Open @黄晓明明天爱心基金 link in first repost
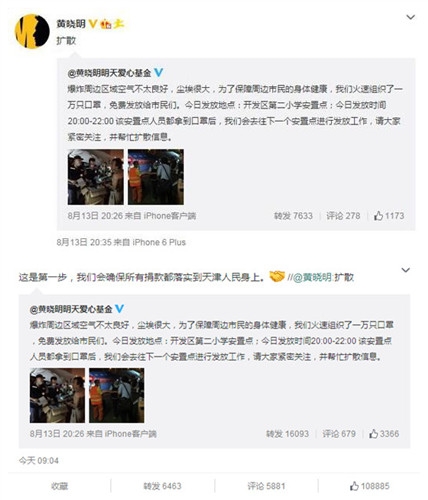This screenshot has height=500, width=428. pos(109,73)
